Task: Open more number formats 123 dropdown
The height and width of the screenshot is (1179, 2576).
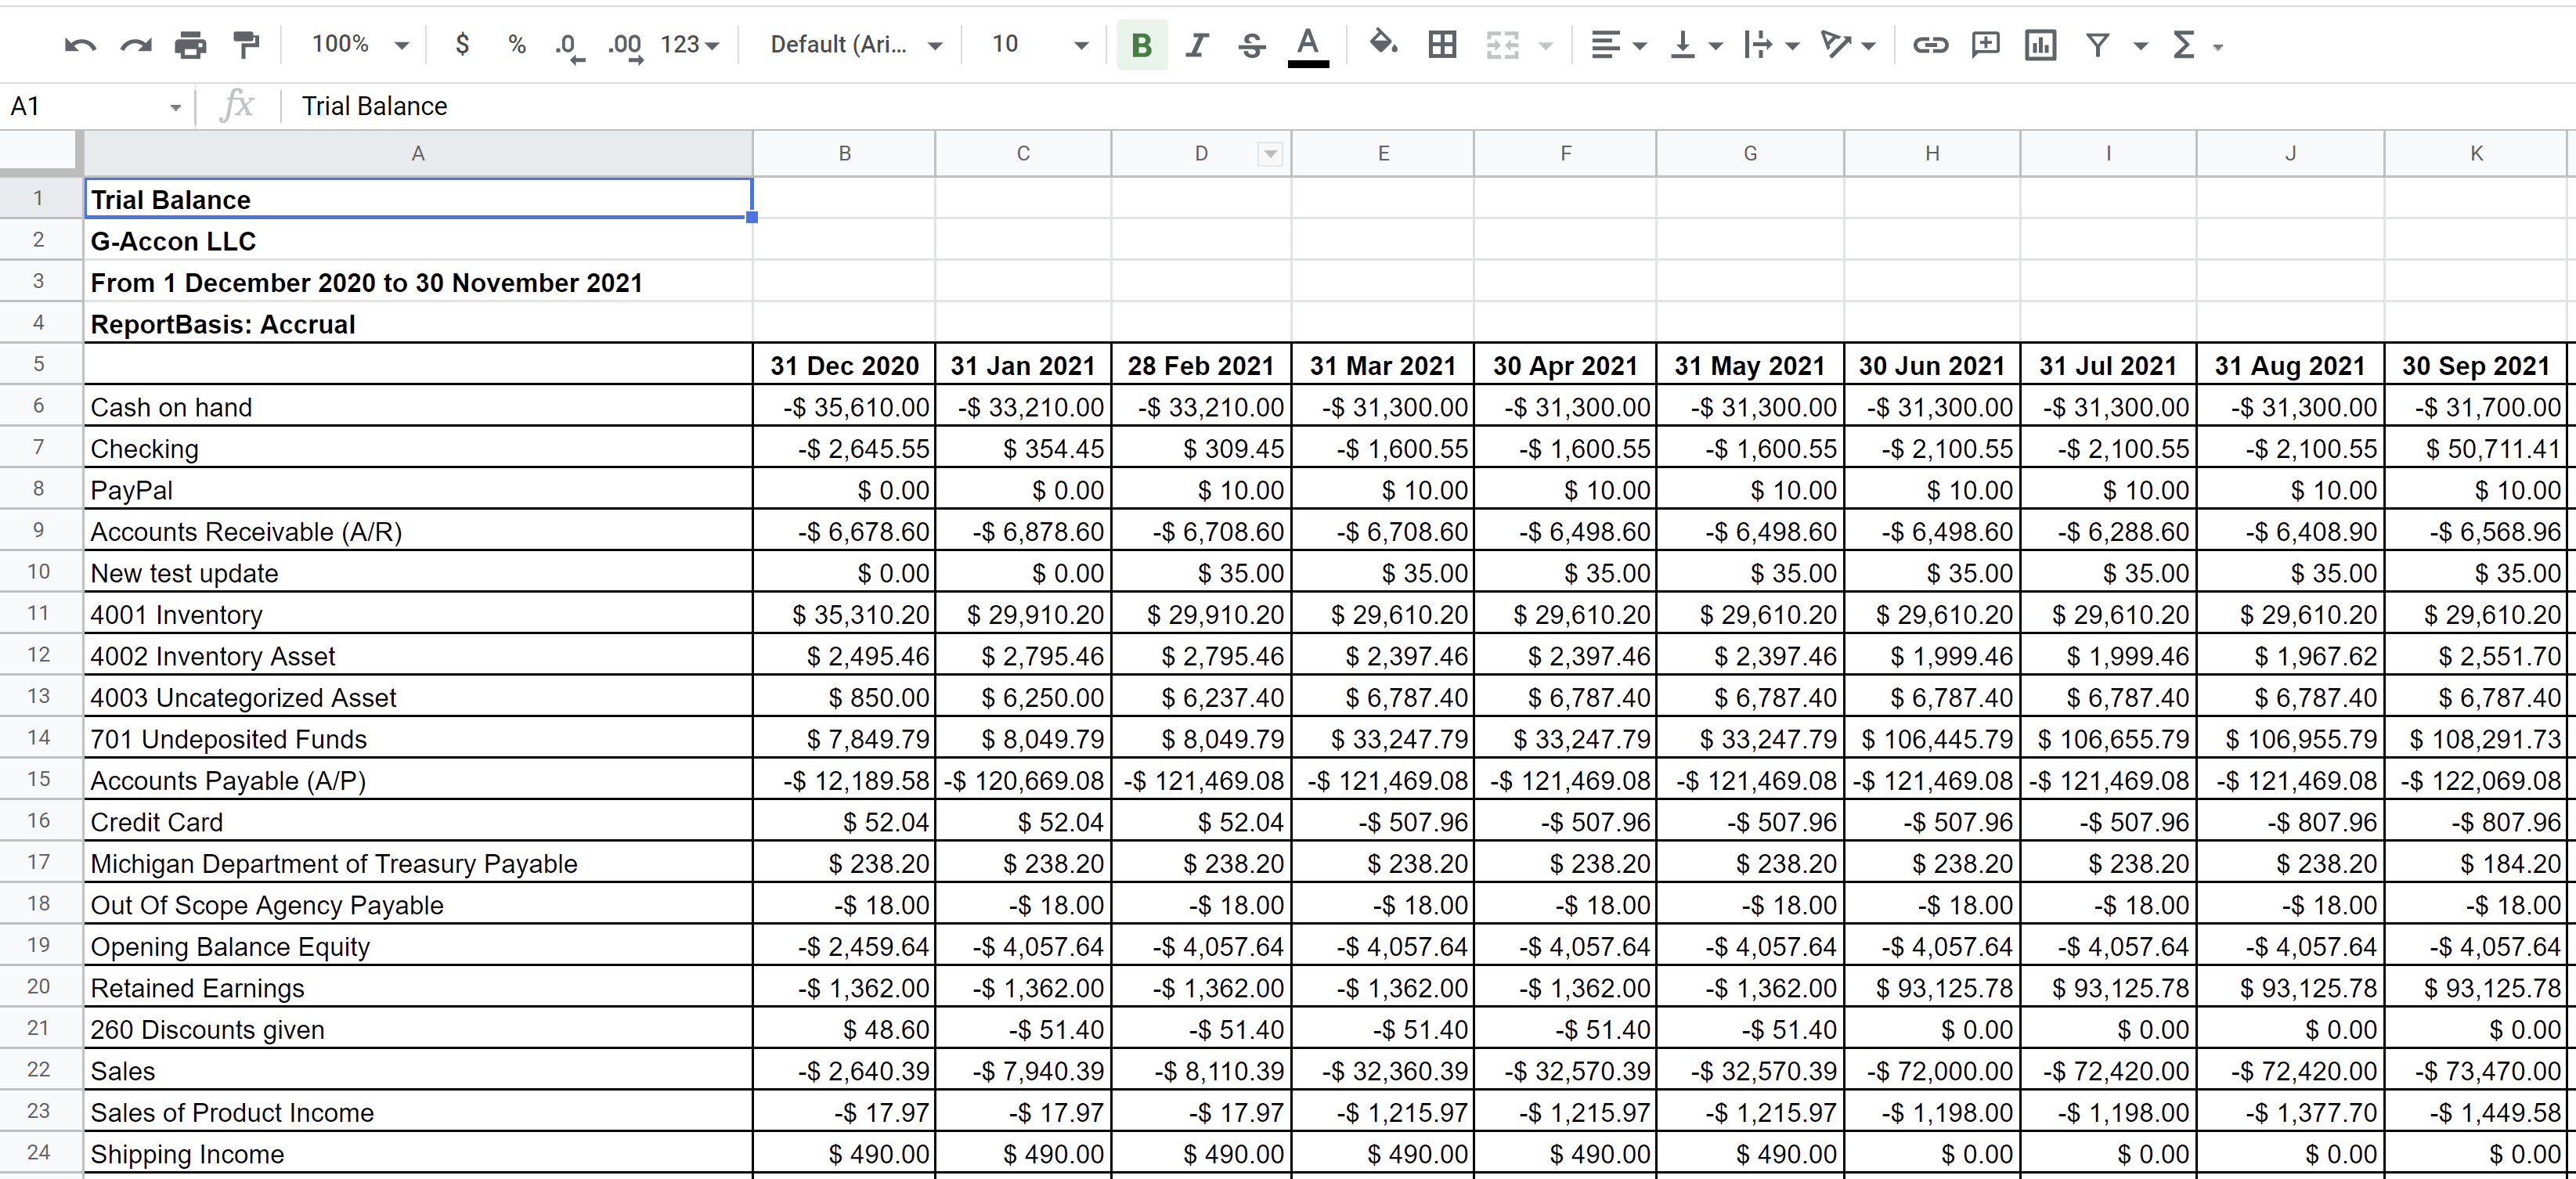Action: [x=690, y=45]
